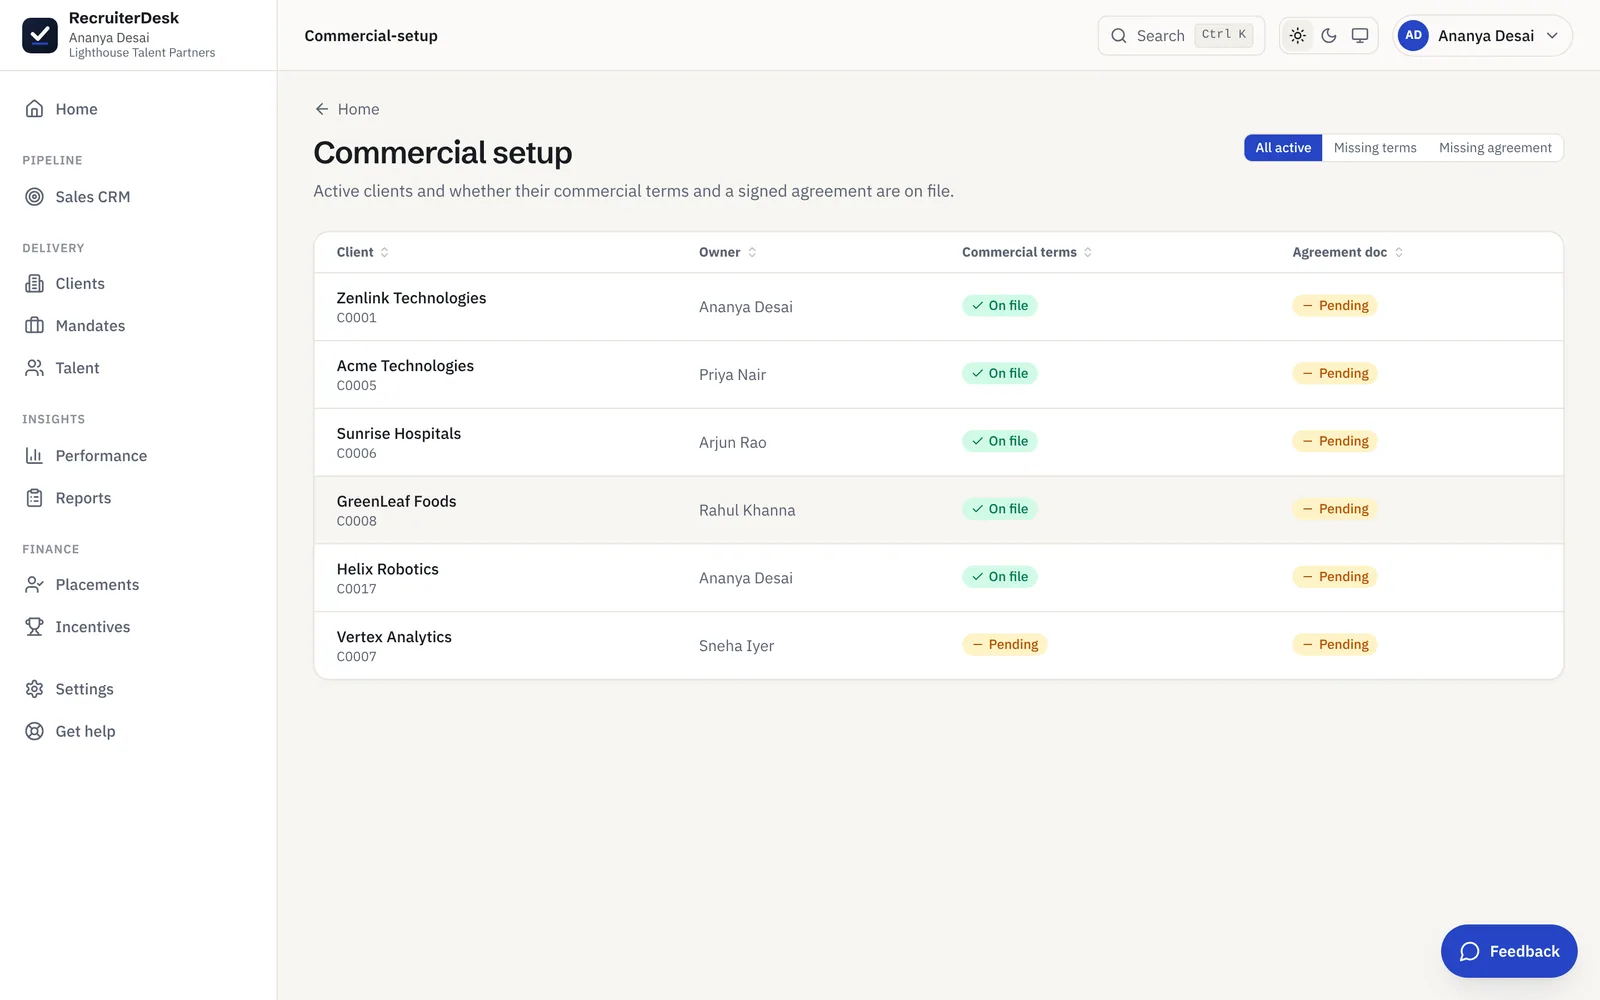
Task: Open Incentives trophy icon
Action: coord(34,627)
